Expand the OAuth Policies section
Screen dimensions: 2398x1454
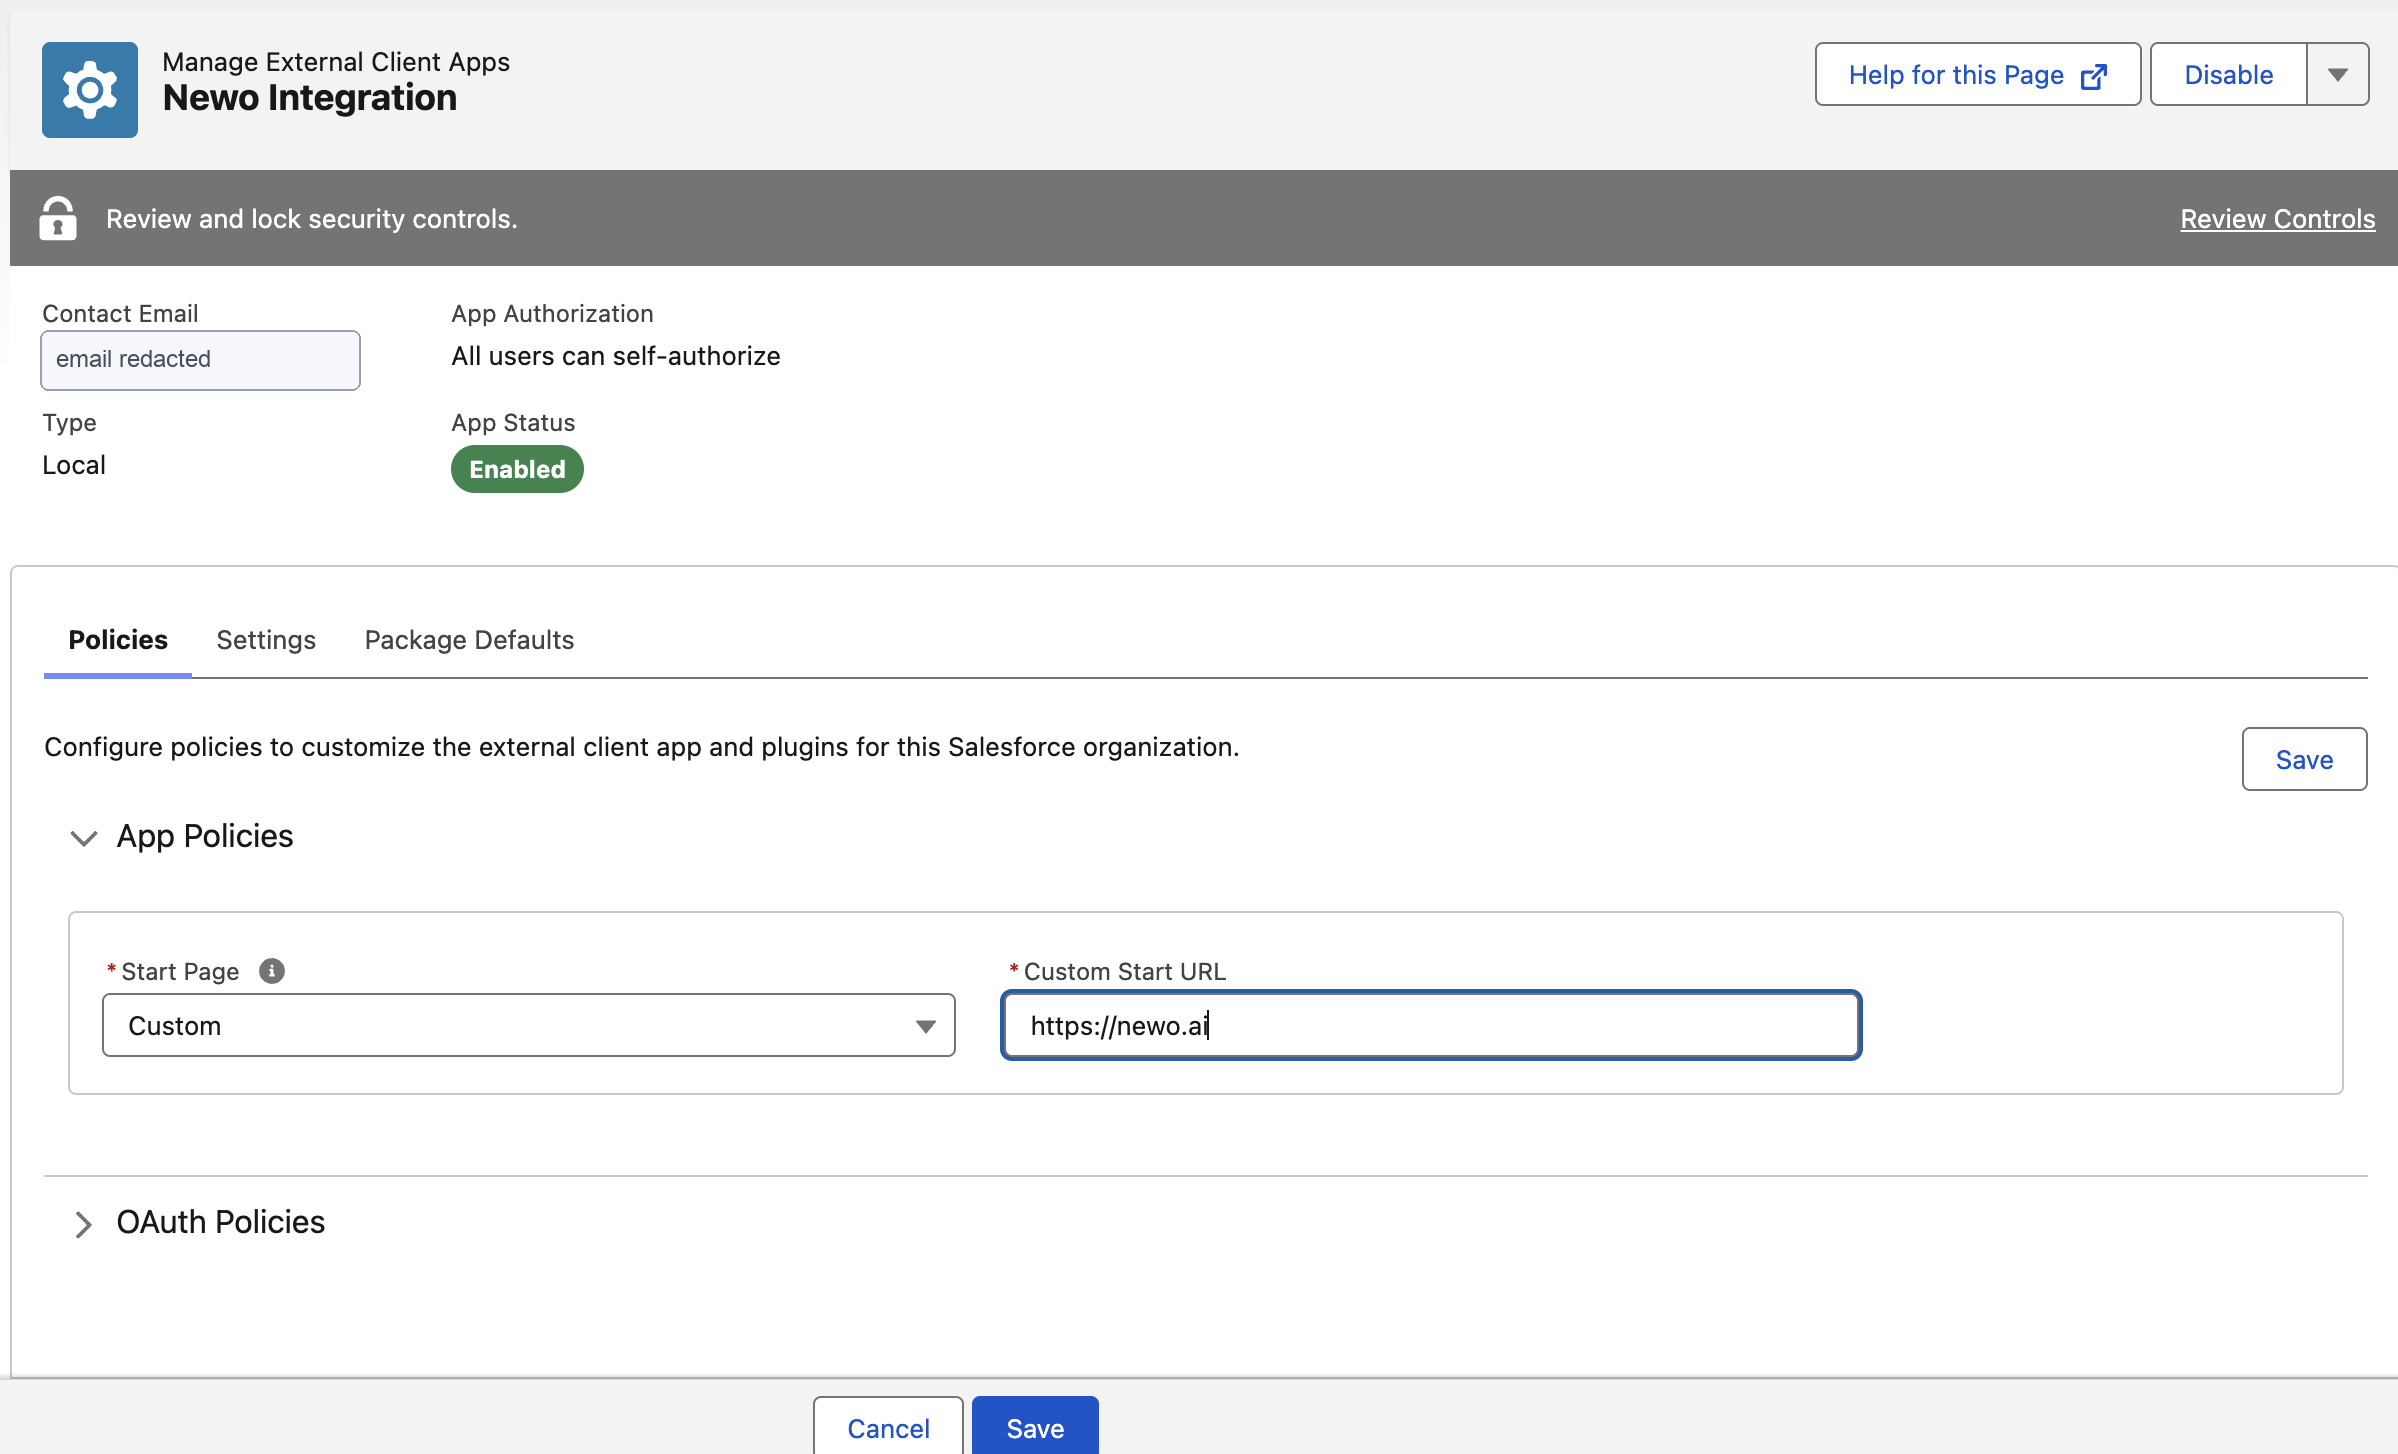84,1223
